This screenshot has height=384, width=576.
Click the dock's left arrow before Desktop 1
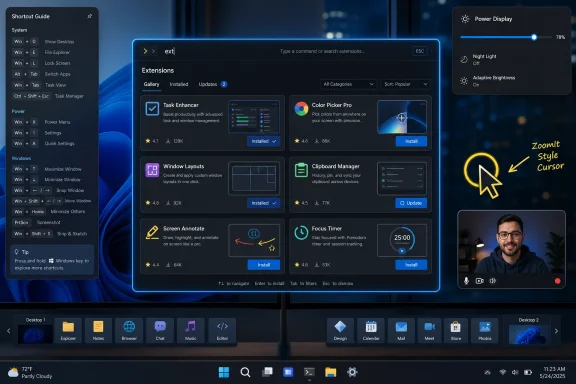click(x=8, y=331)
